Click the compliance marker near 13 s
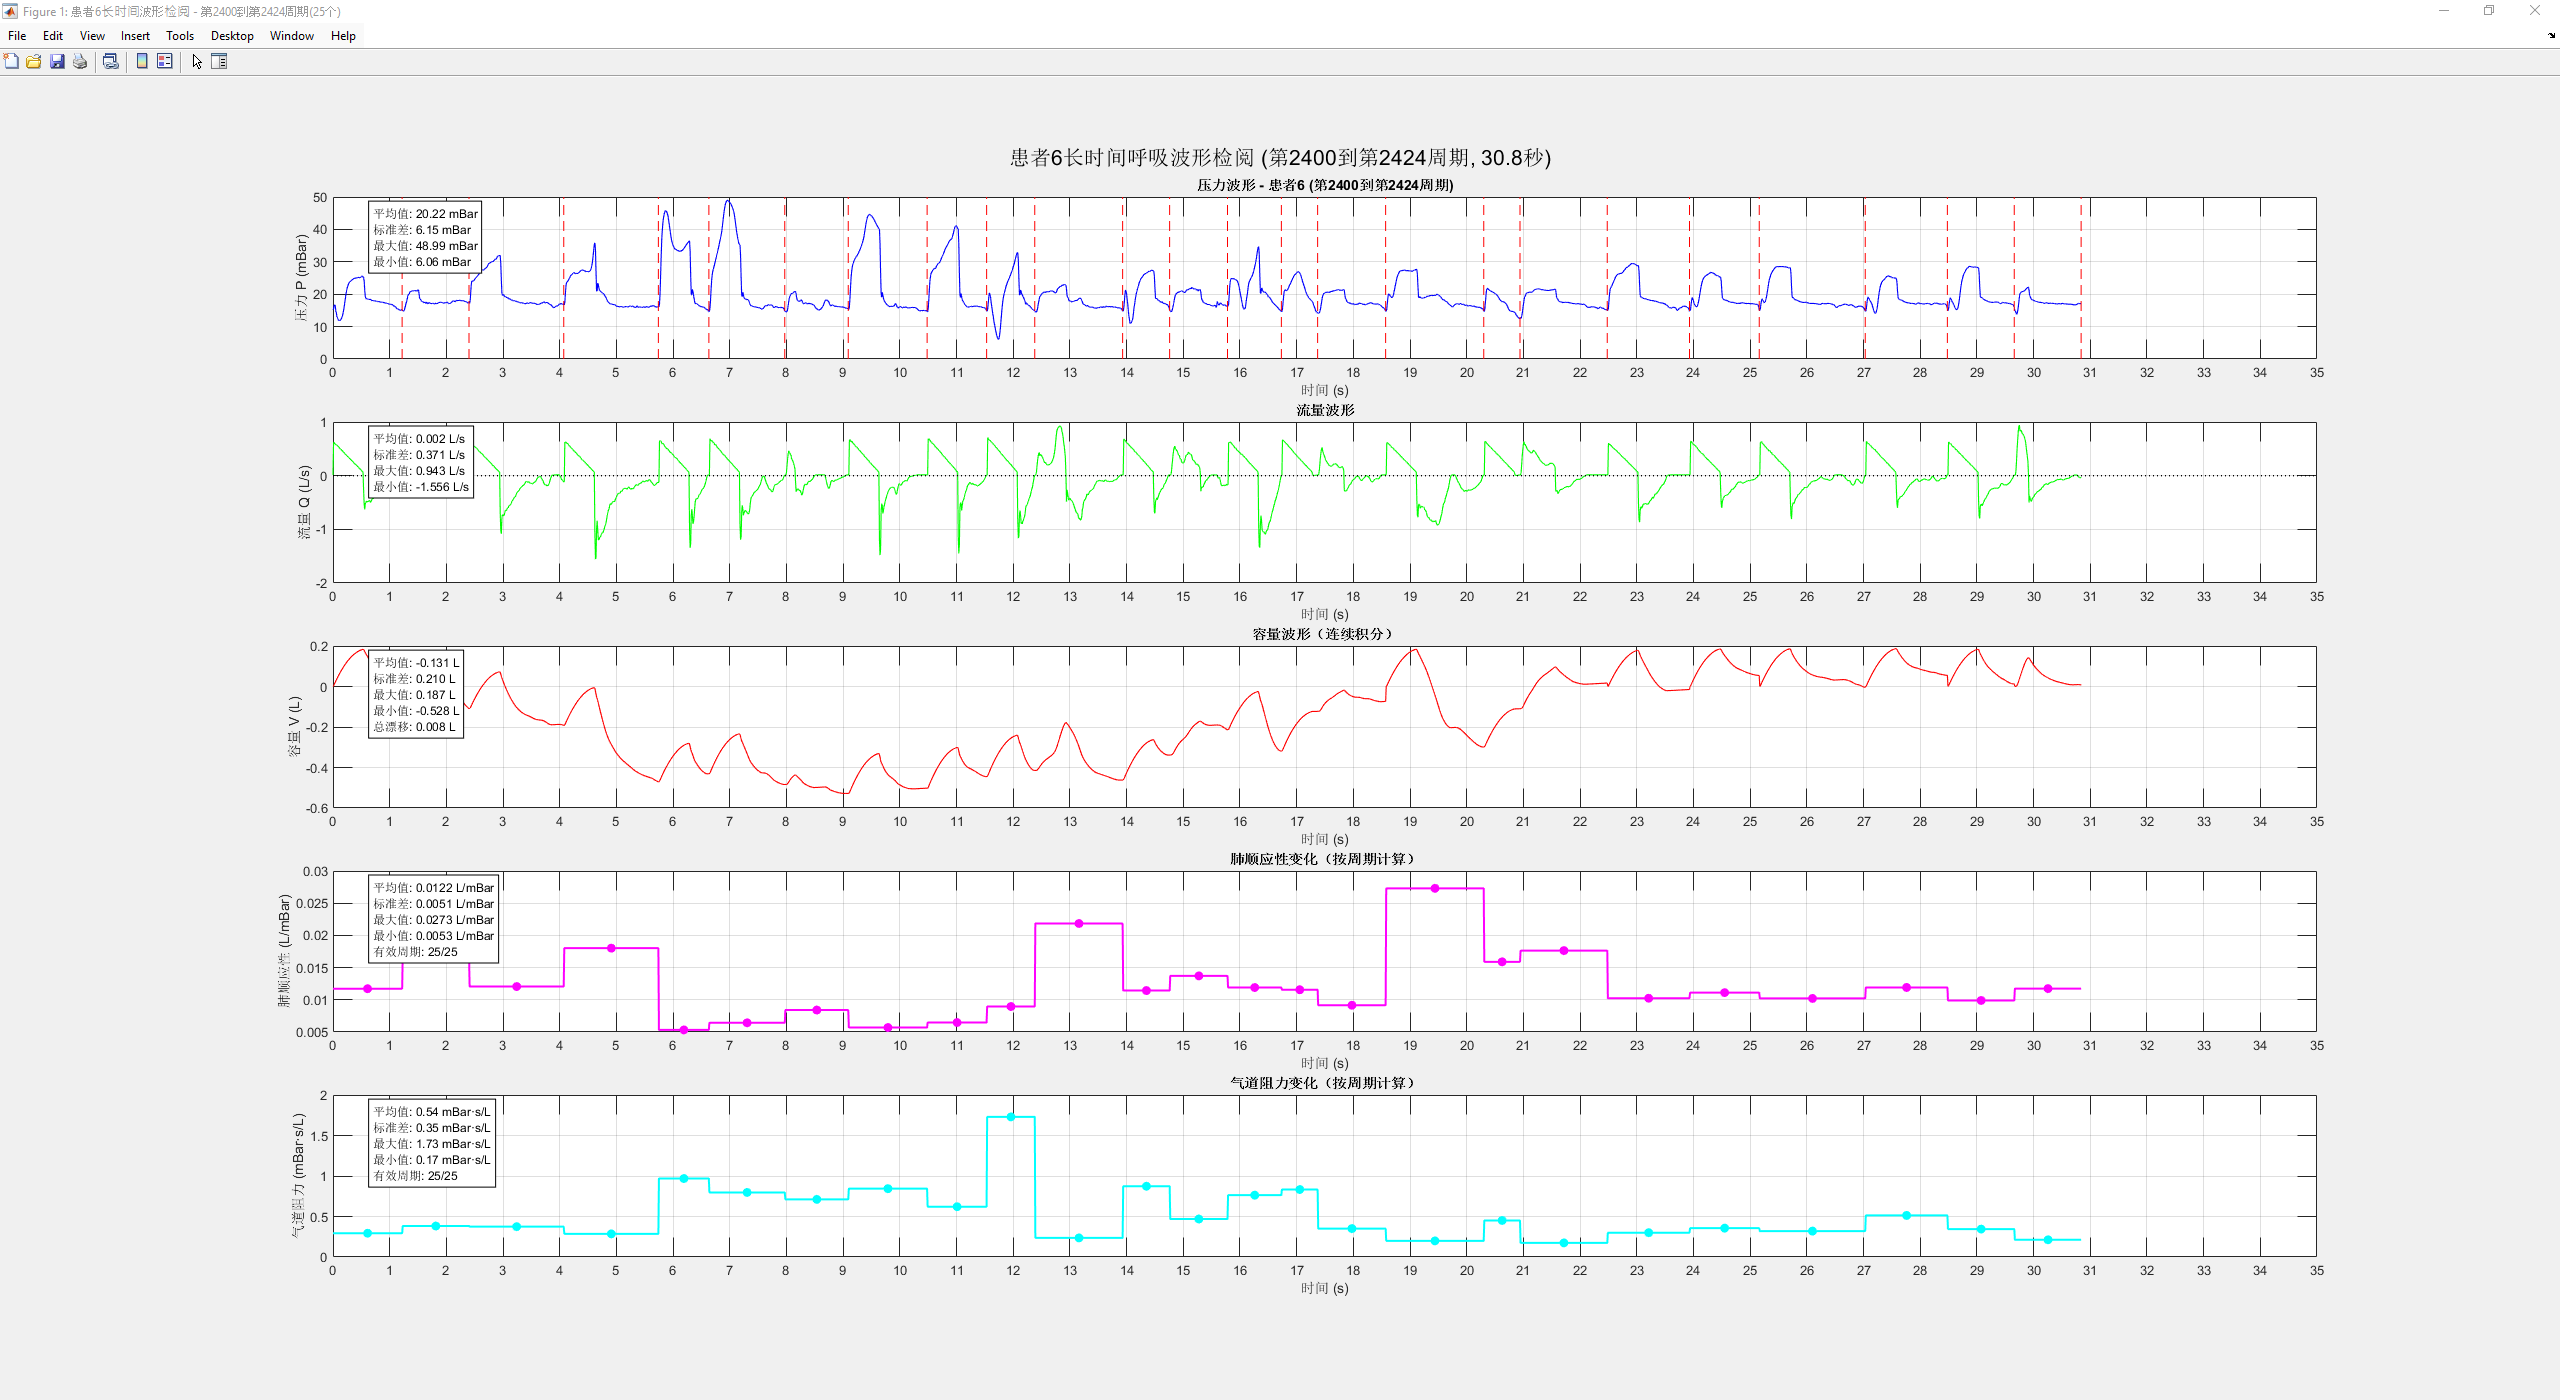 coord(1078,924)
